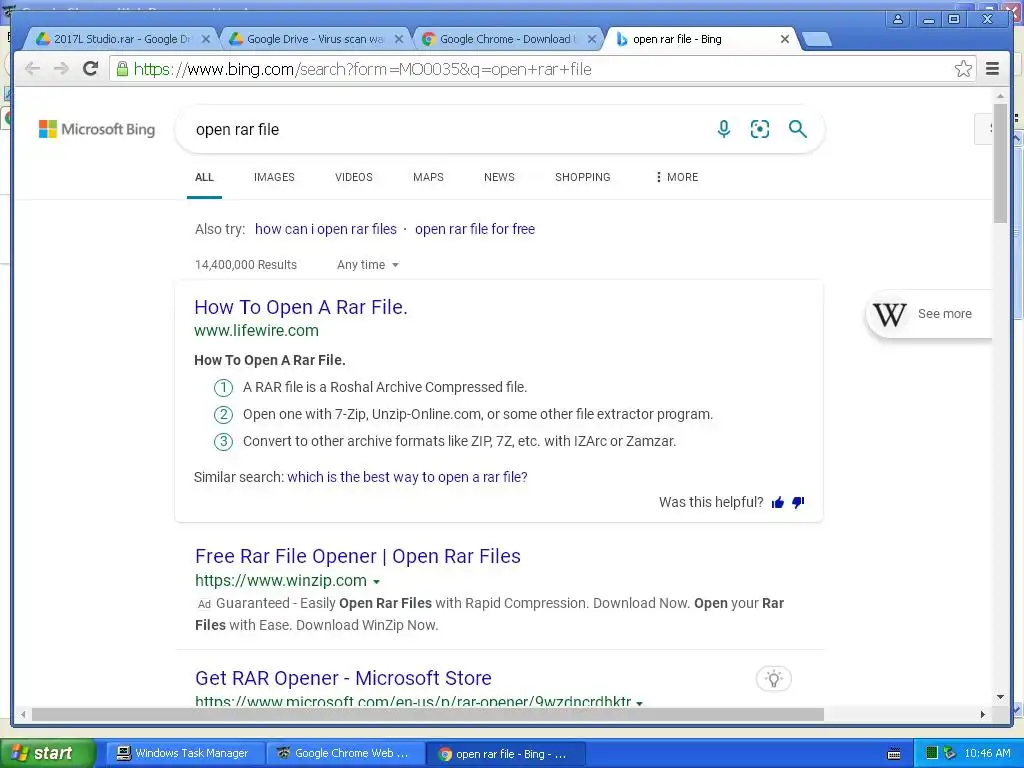Click the green monitor tray icon
The image size is (1024, 768).
932,753
